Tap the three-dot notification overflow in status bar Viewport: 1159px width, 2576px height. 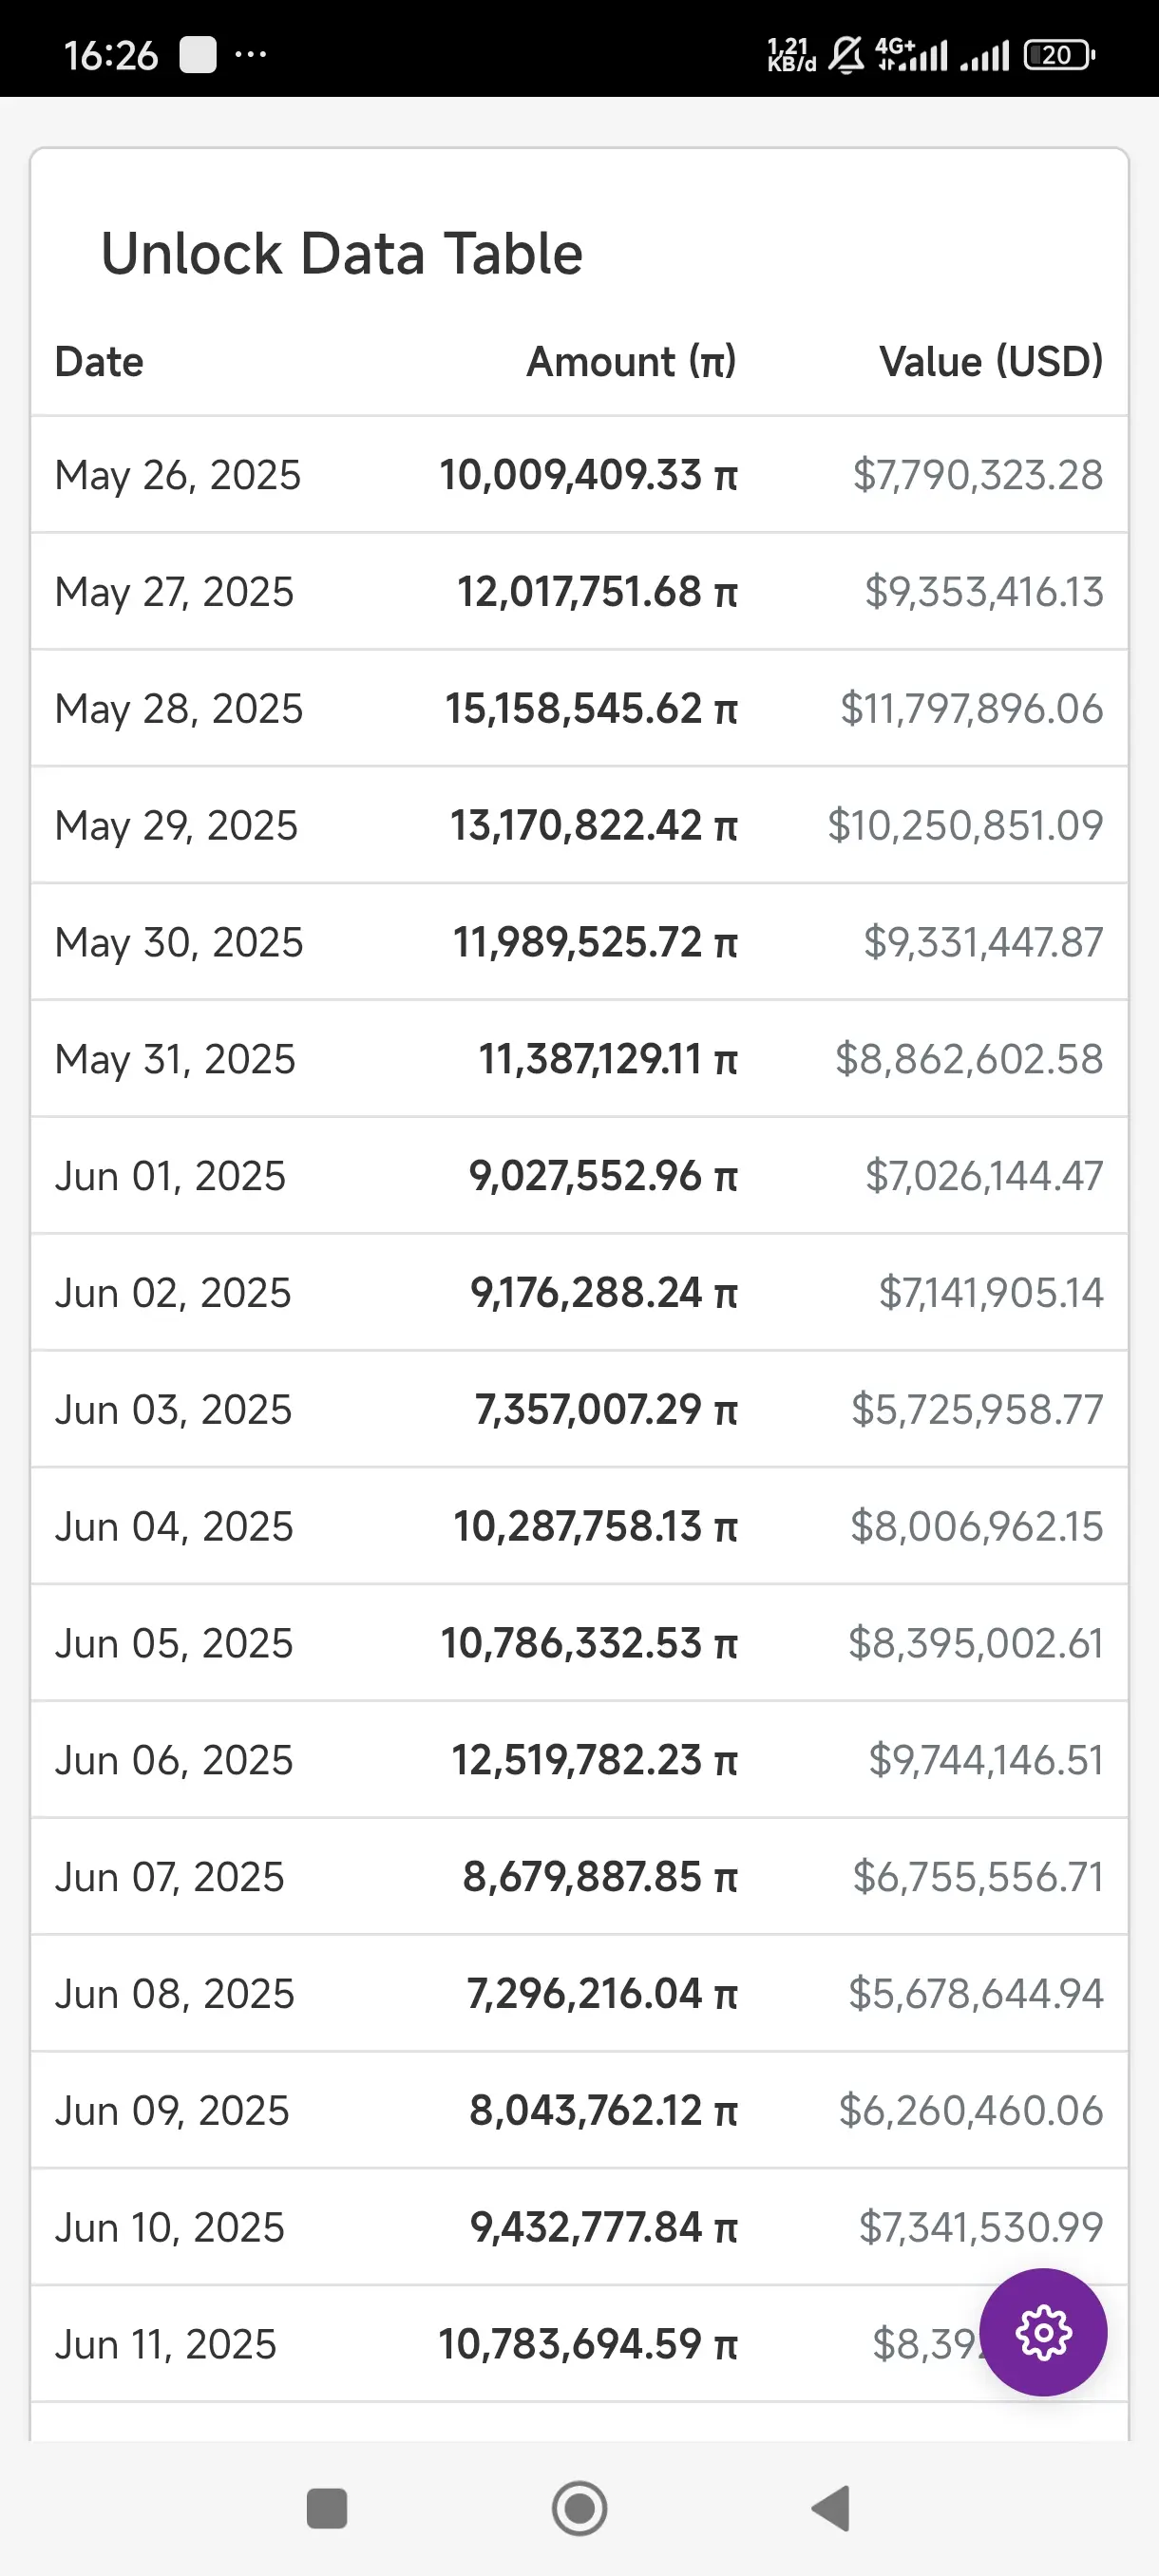pyautogui.click(x=250, y=55)
